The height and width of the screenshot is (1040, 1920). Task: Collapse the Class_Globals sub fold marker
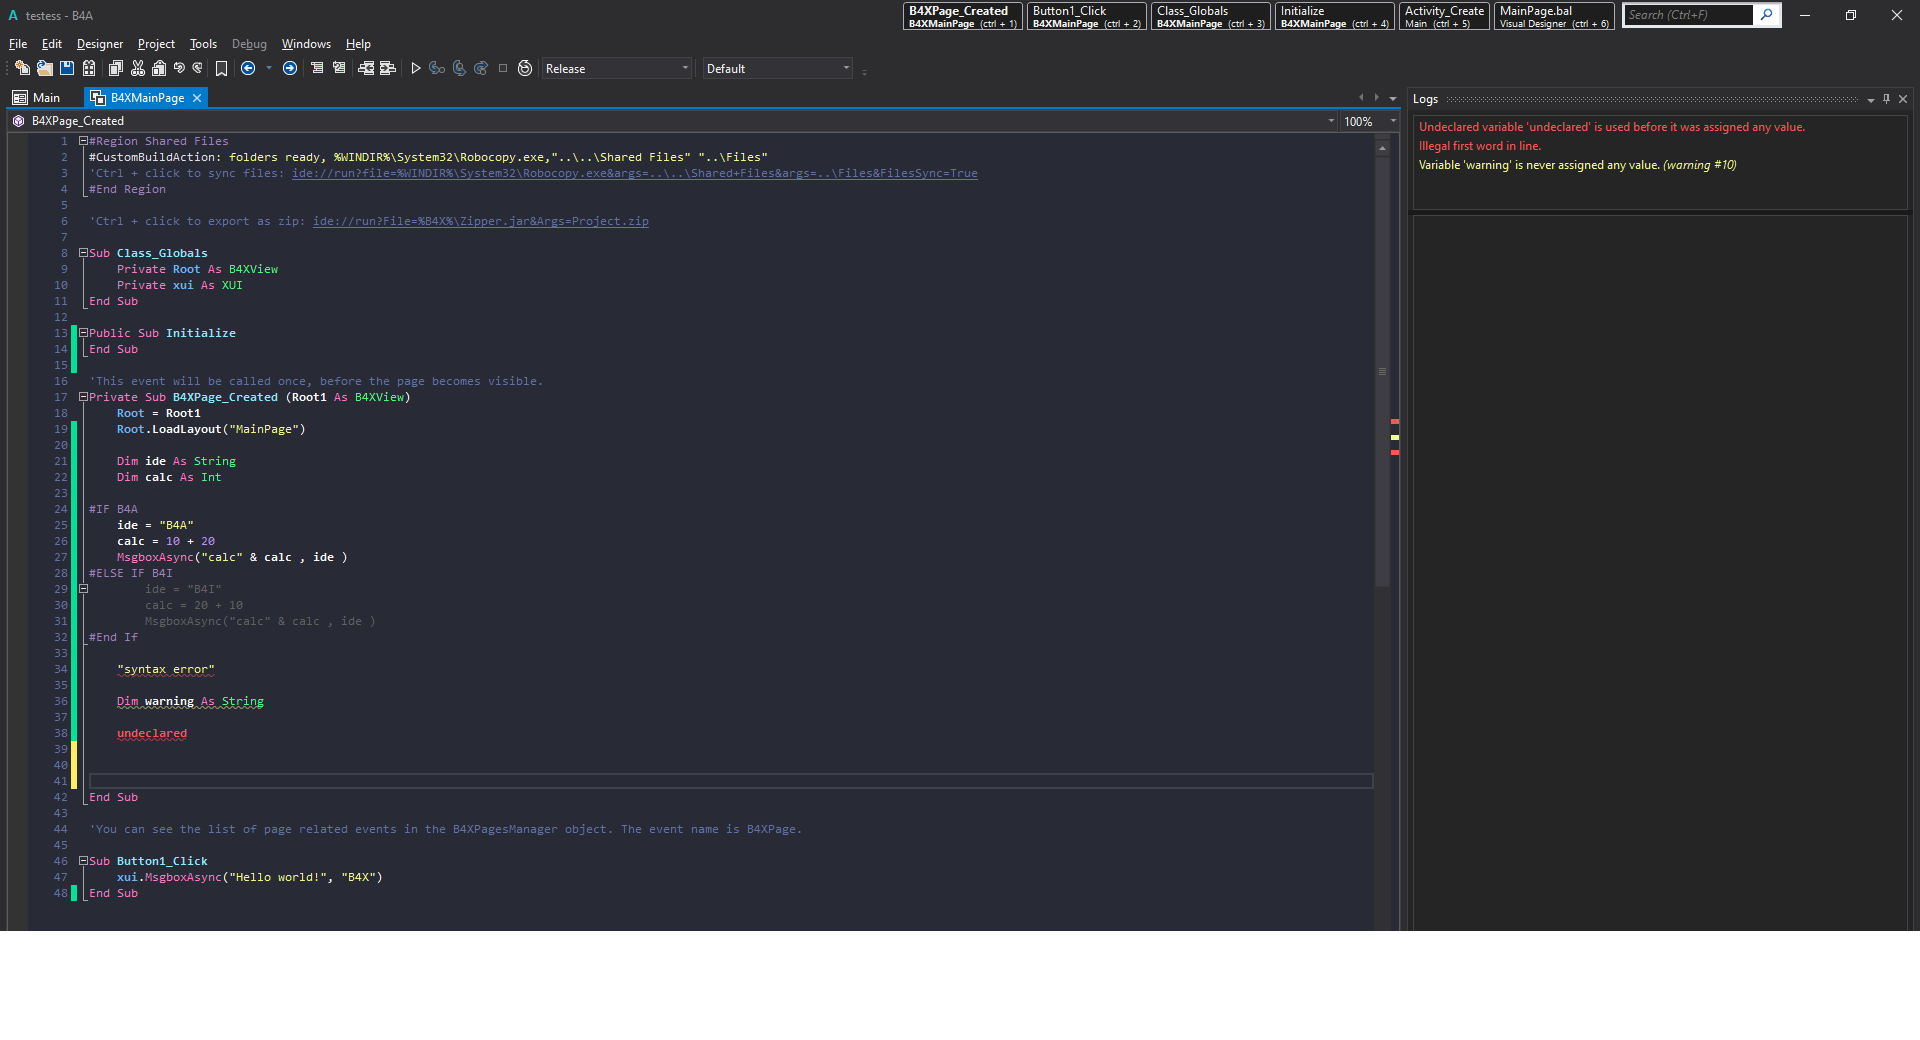(84, 253)
